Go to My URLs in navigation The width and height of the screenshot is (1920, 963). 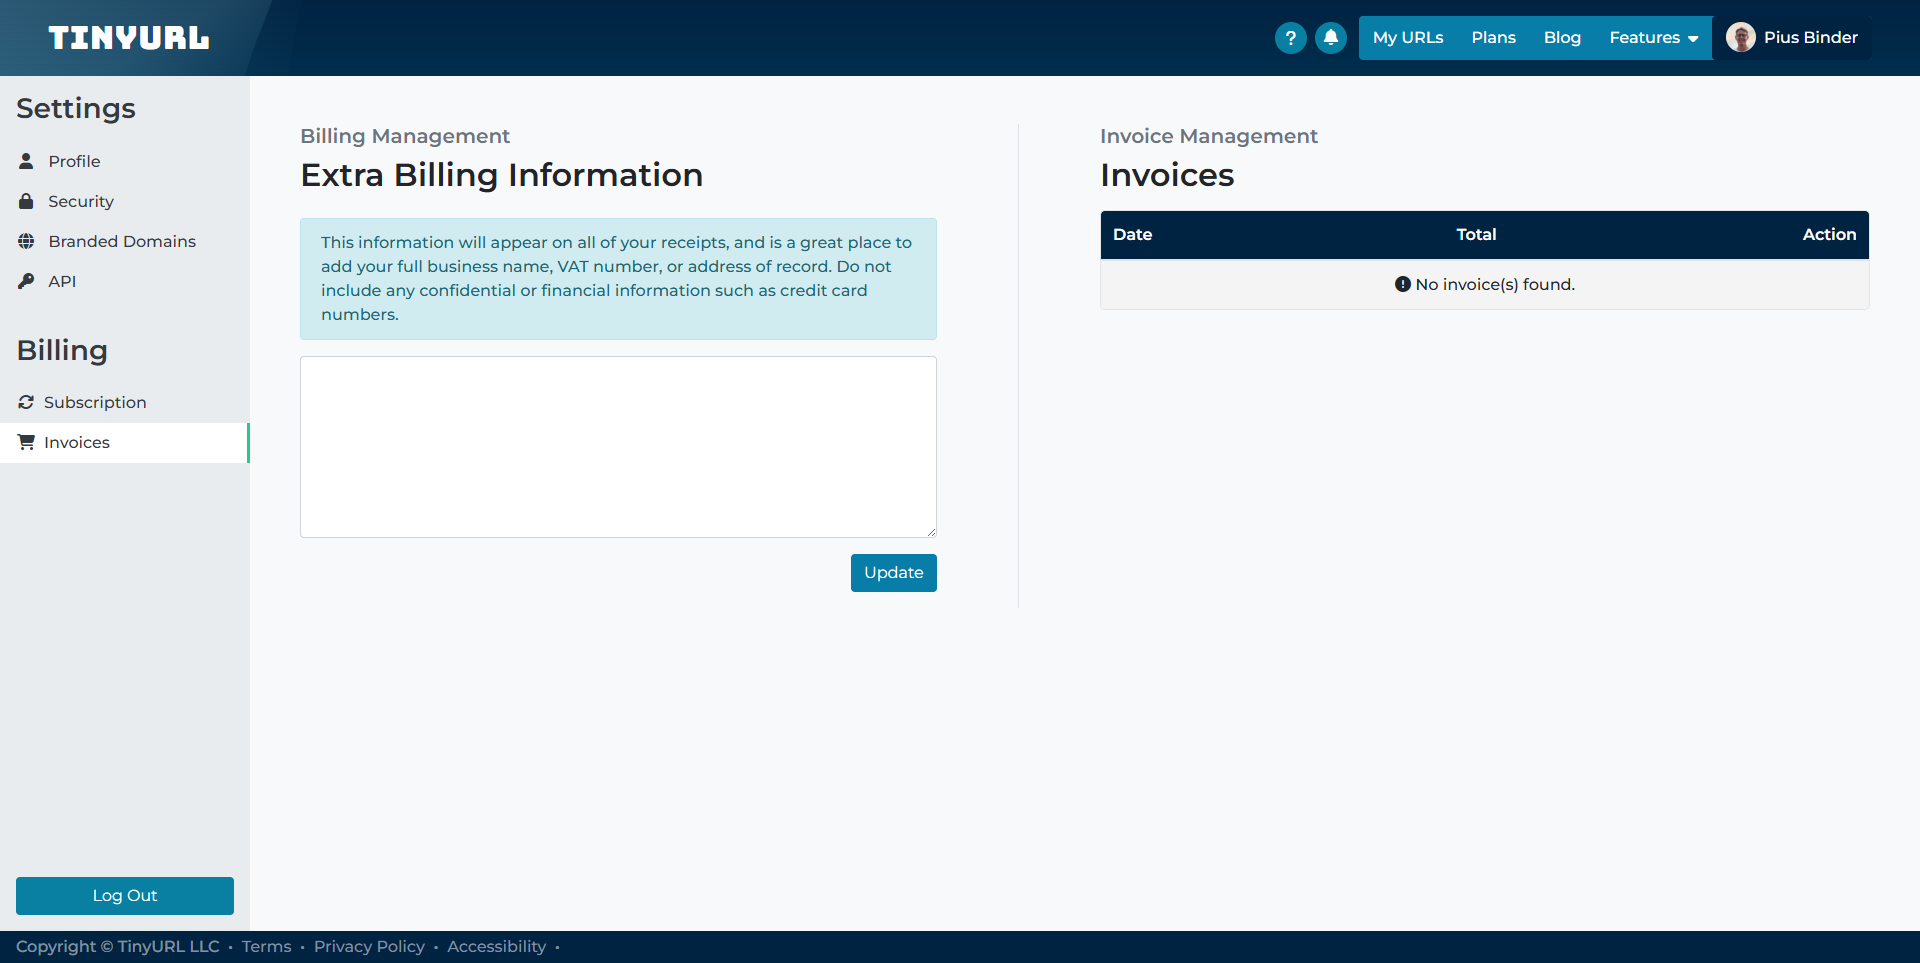[1407, 38]
